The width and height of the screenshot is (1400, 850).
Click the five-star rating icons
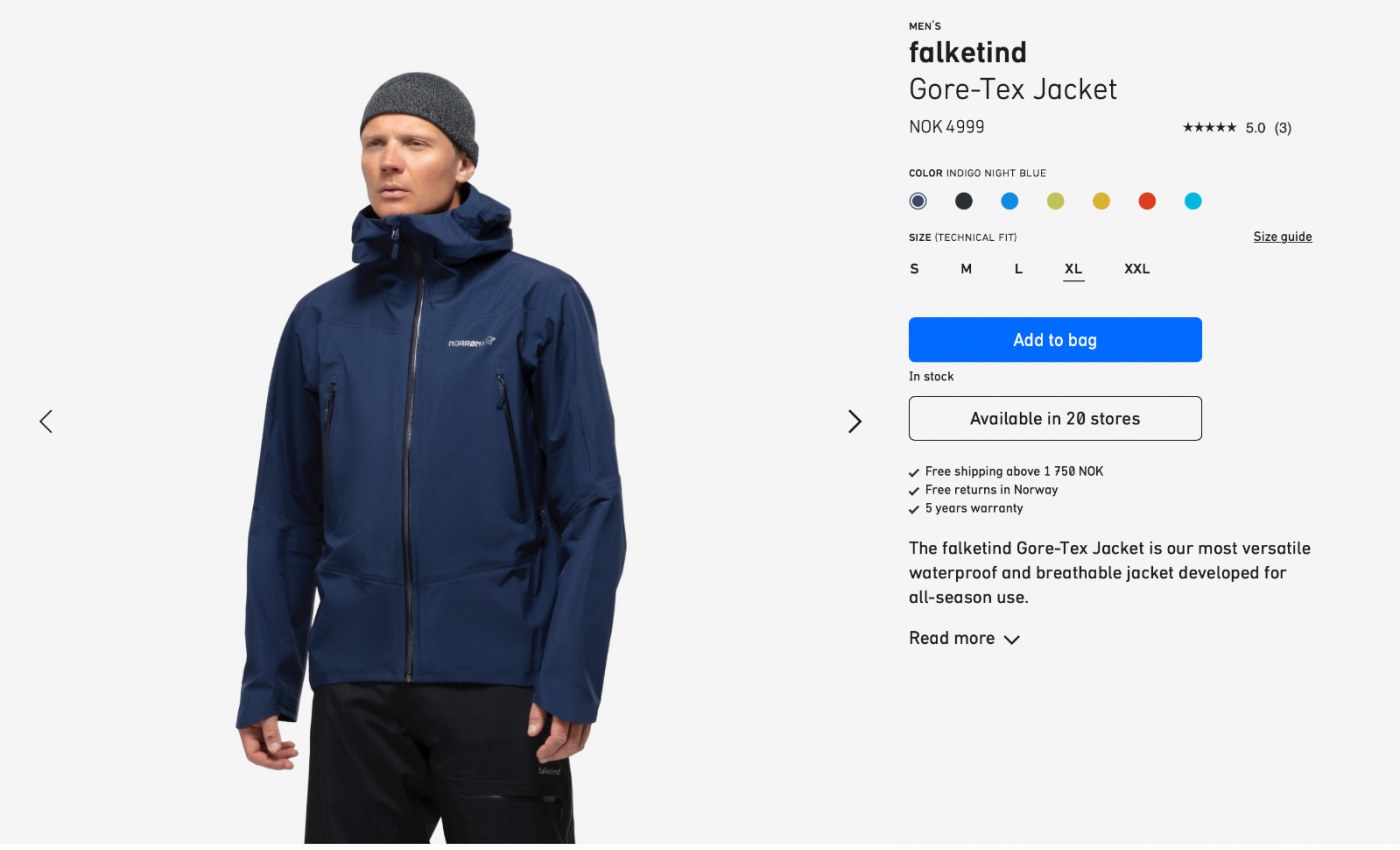point(1209,128)
